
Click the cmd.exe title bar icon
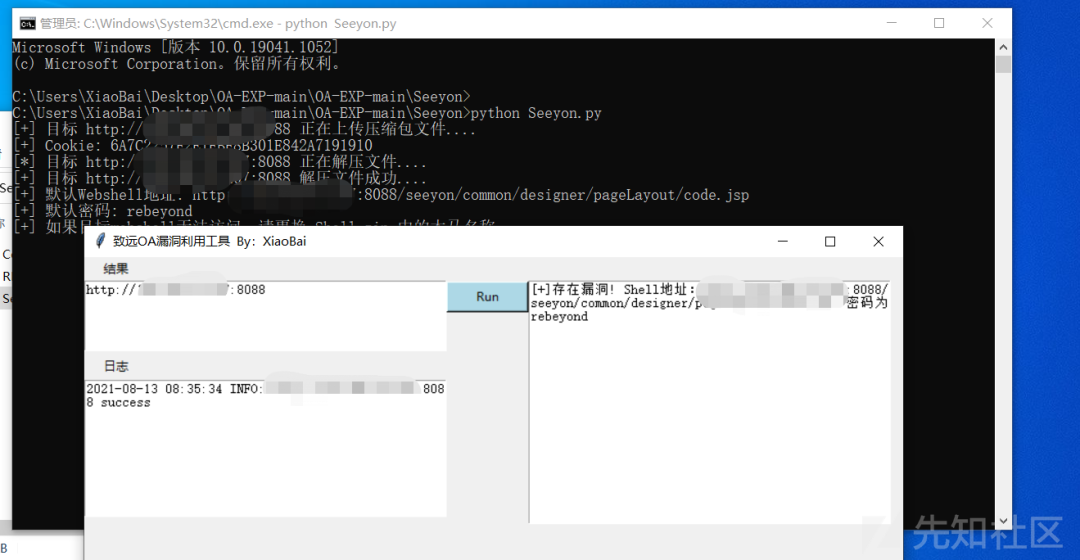28,23
